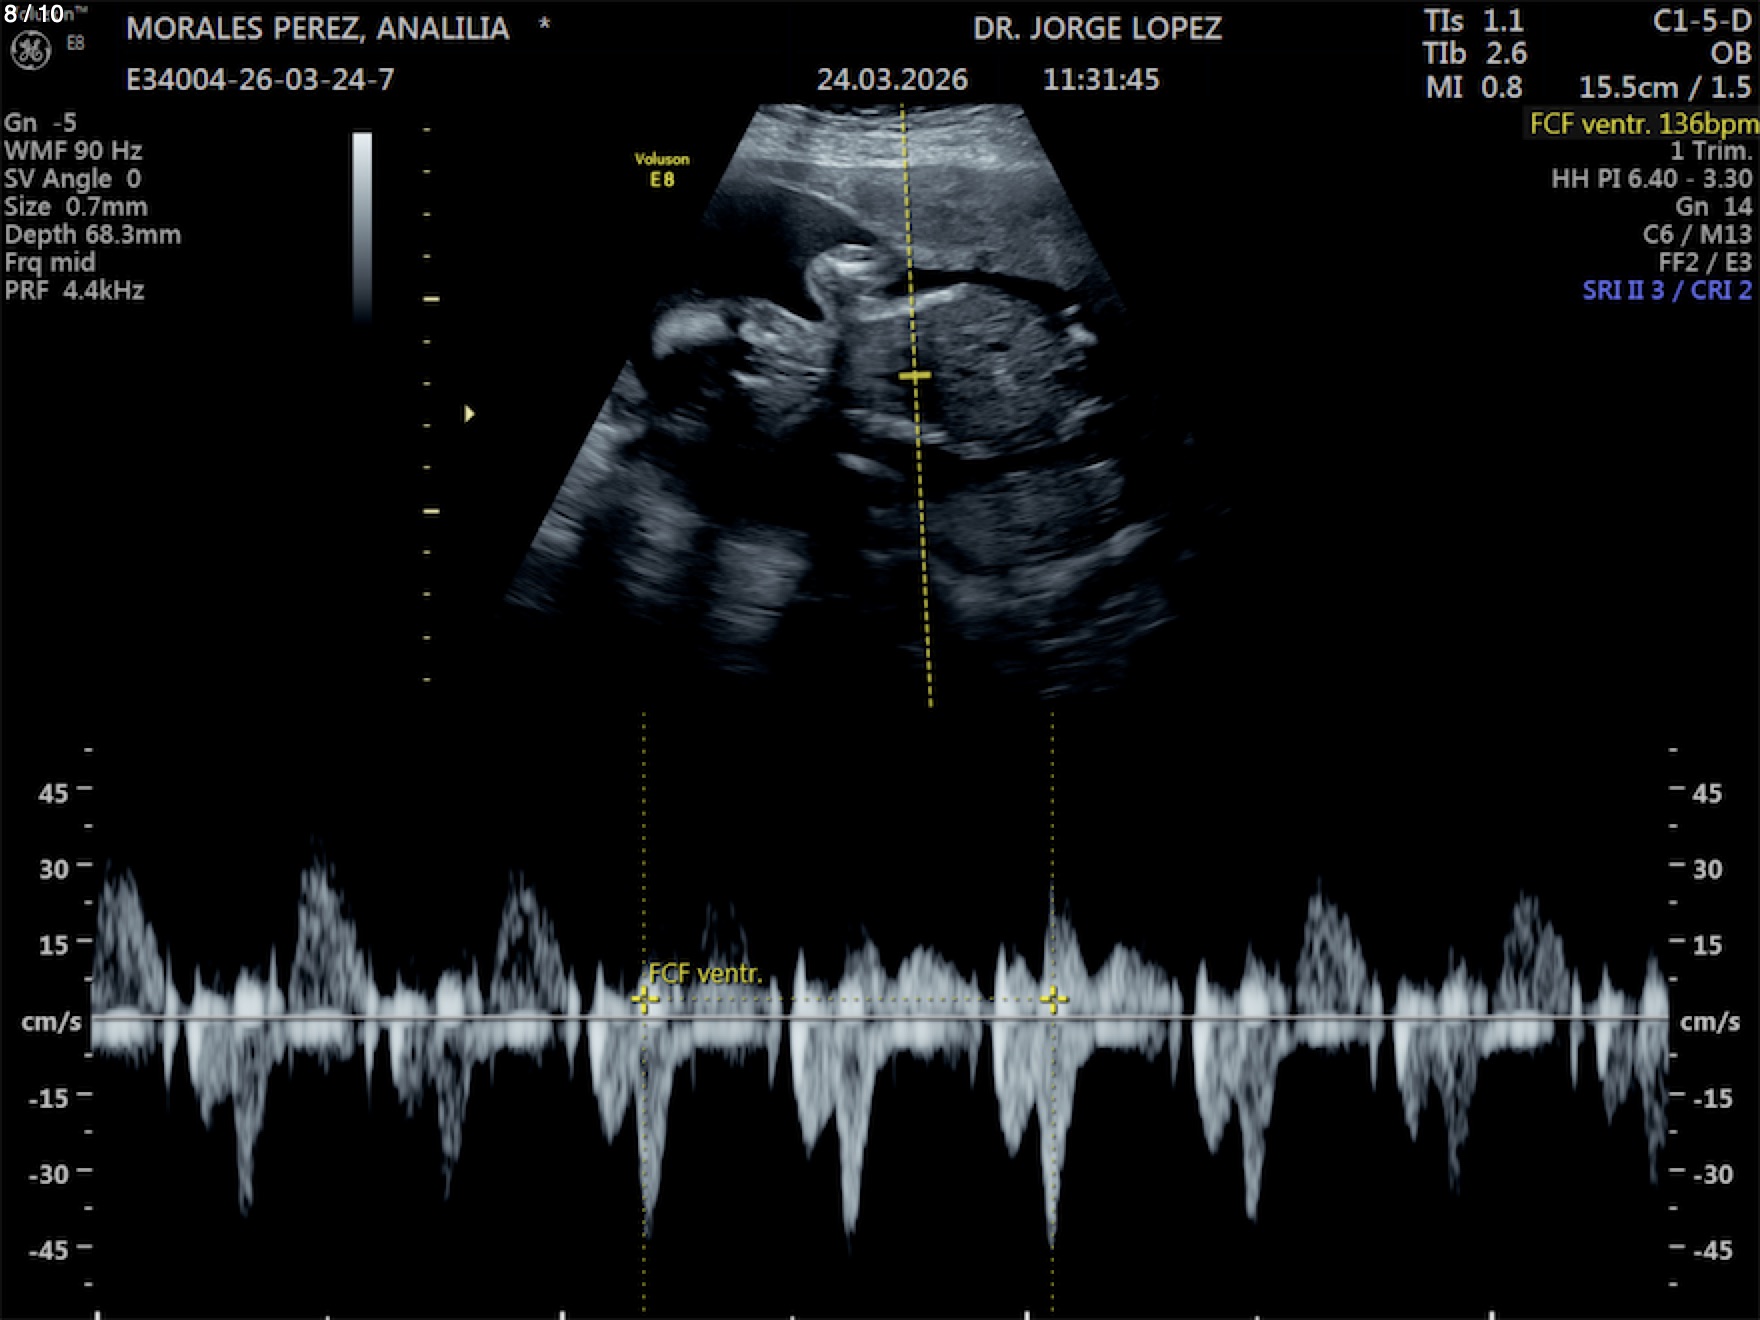Click the FCF ventr. 136bpm measurement result
1760x1320 pixels.
pyautogui.click(x=1642, y=124)
